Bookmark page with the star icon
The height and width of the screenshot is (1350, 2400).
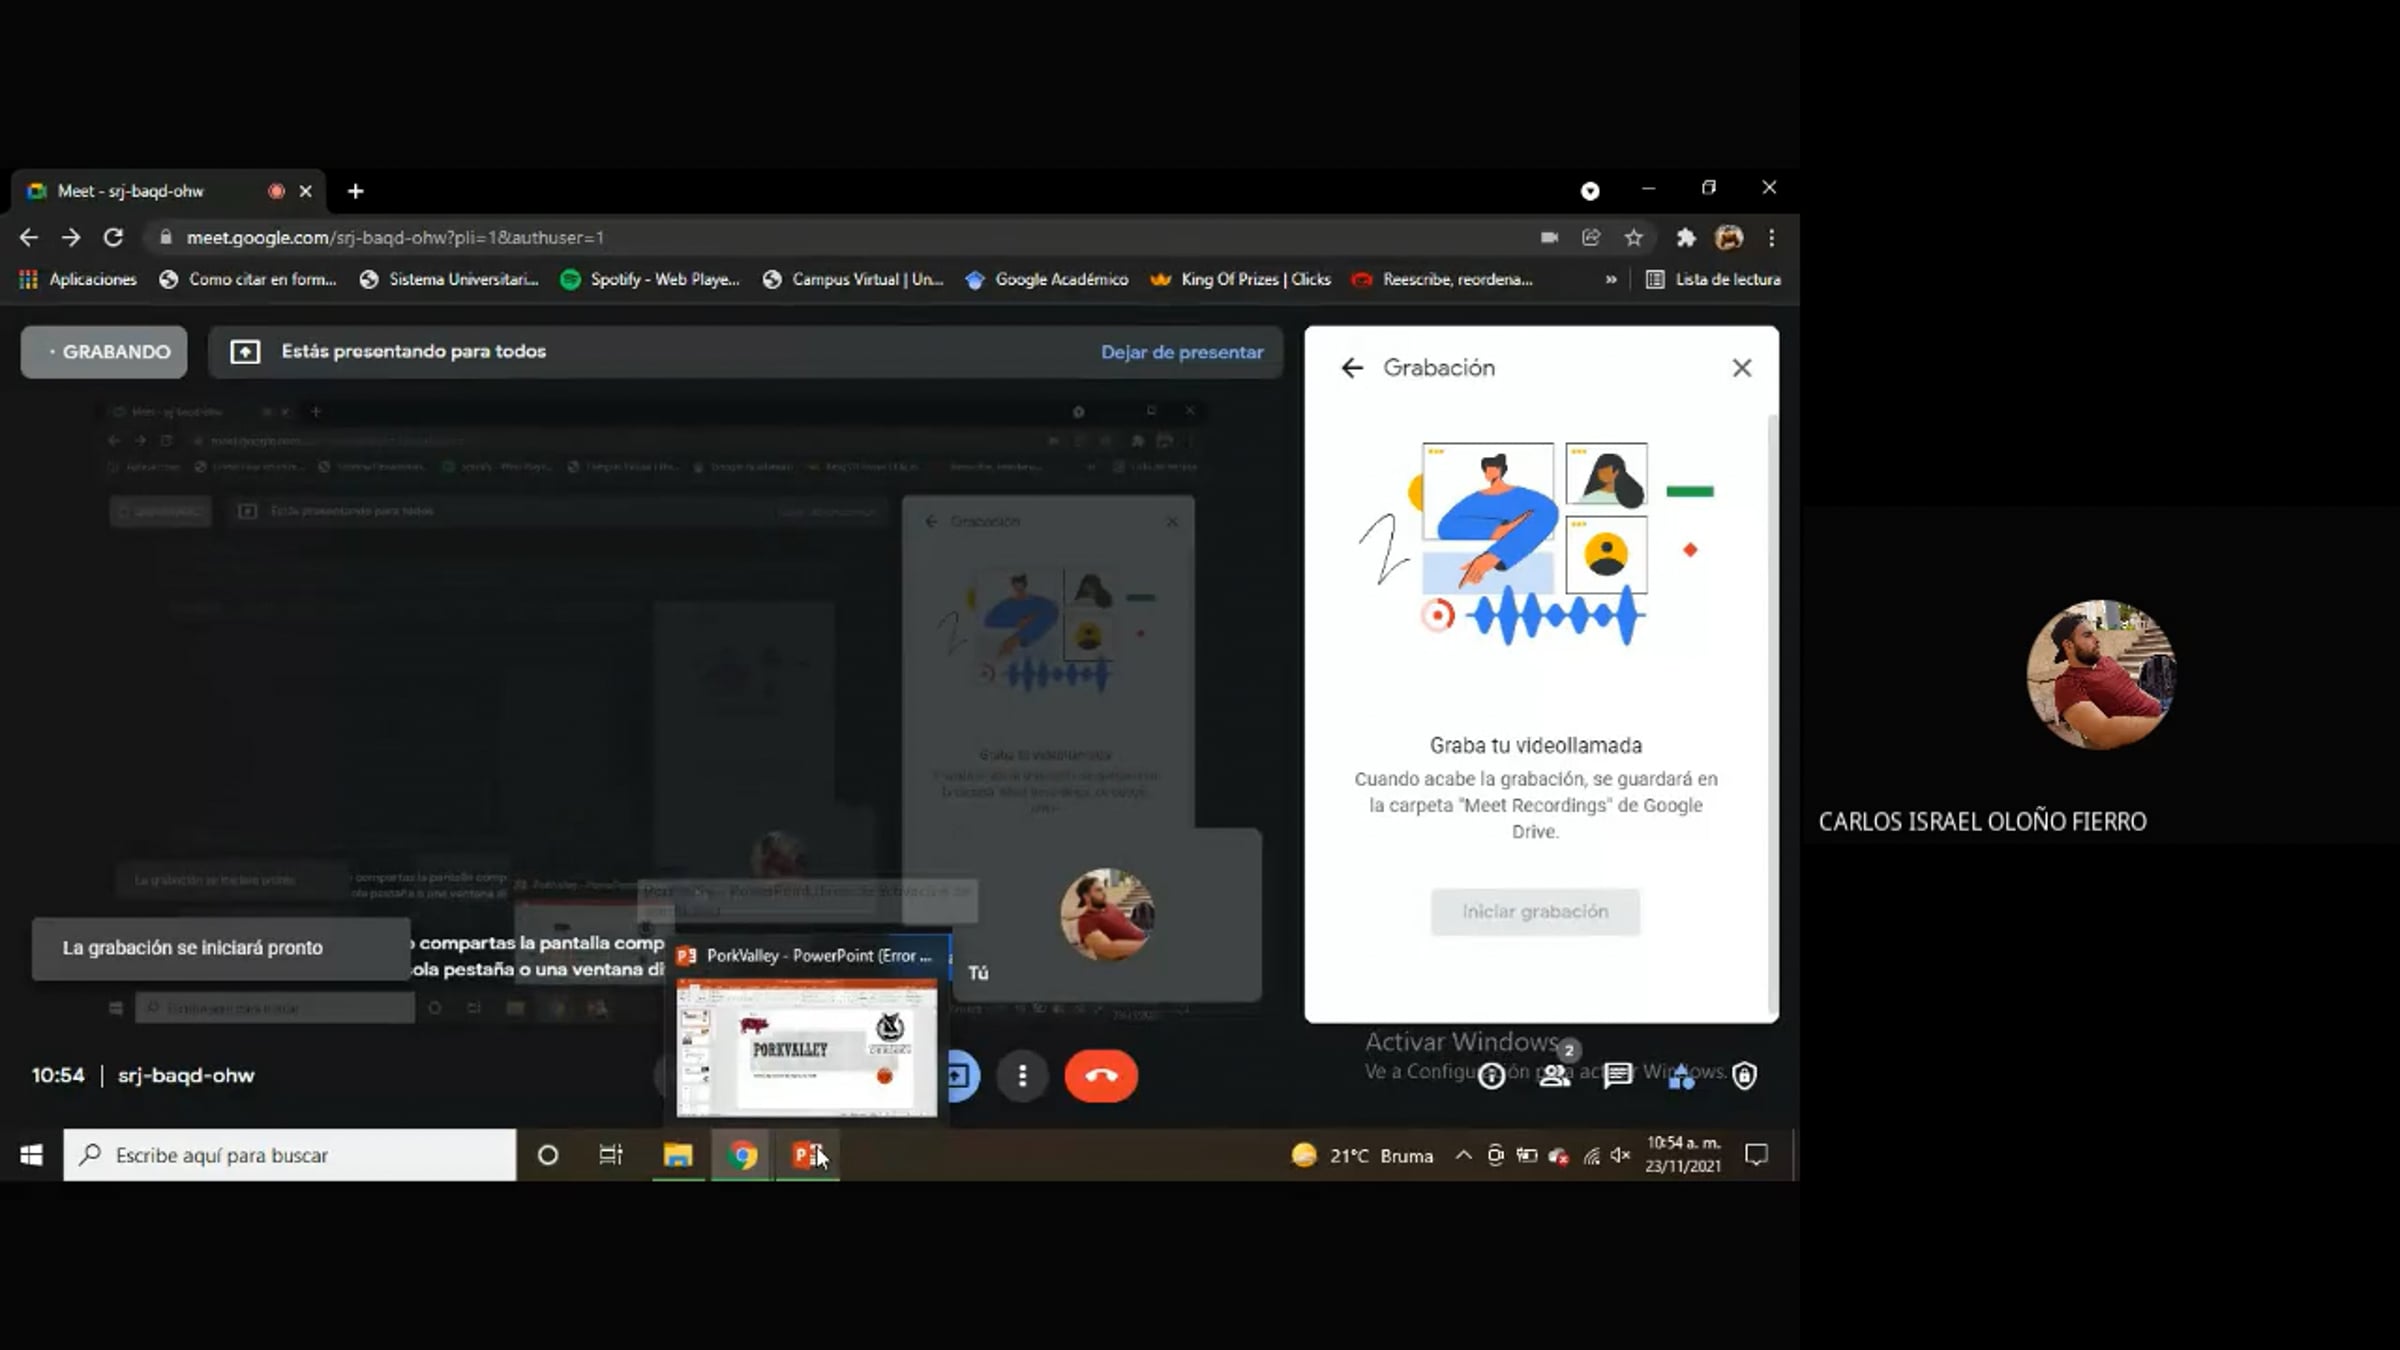(x=1633, y=238)
